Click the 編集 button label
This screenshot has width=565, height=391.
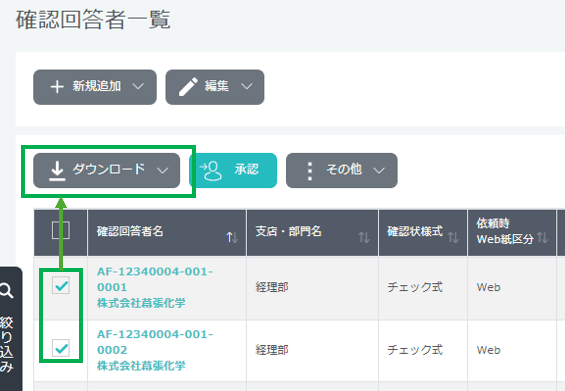[x=217, y=86]
